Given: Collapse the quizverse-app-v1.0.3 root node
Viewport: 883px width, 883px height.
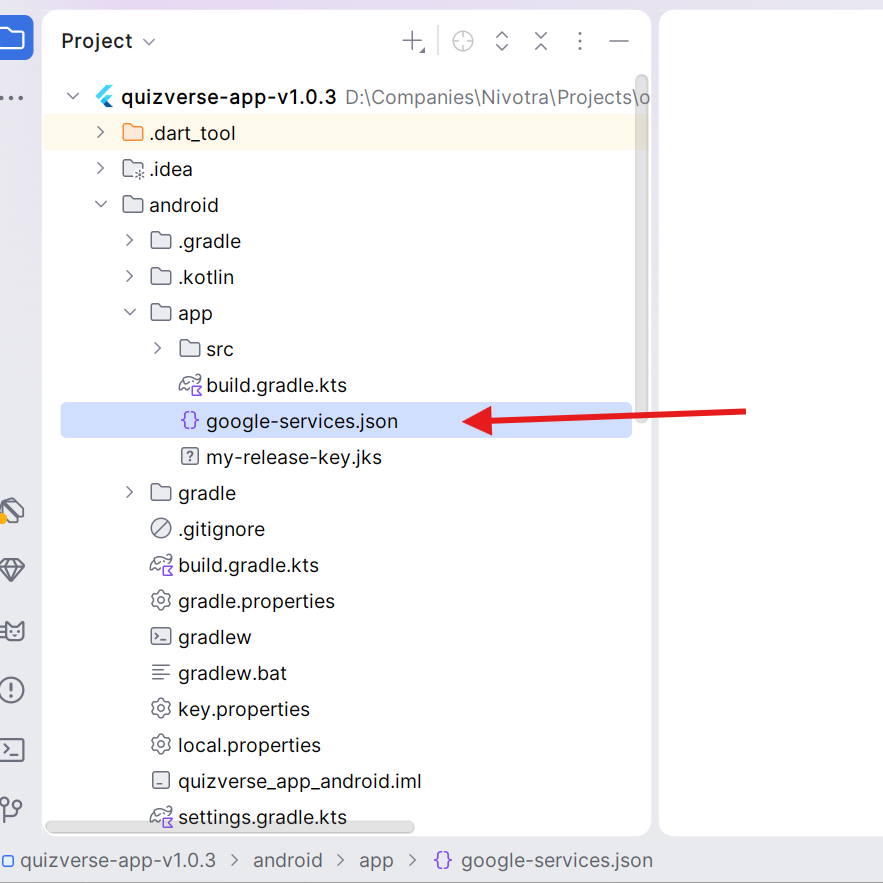Looking at the screenshot, I should coord(73,96).
